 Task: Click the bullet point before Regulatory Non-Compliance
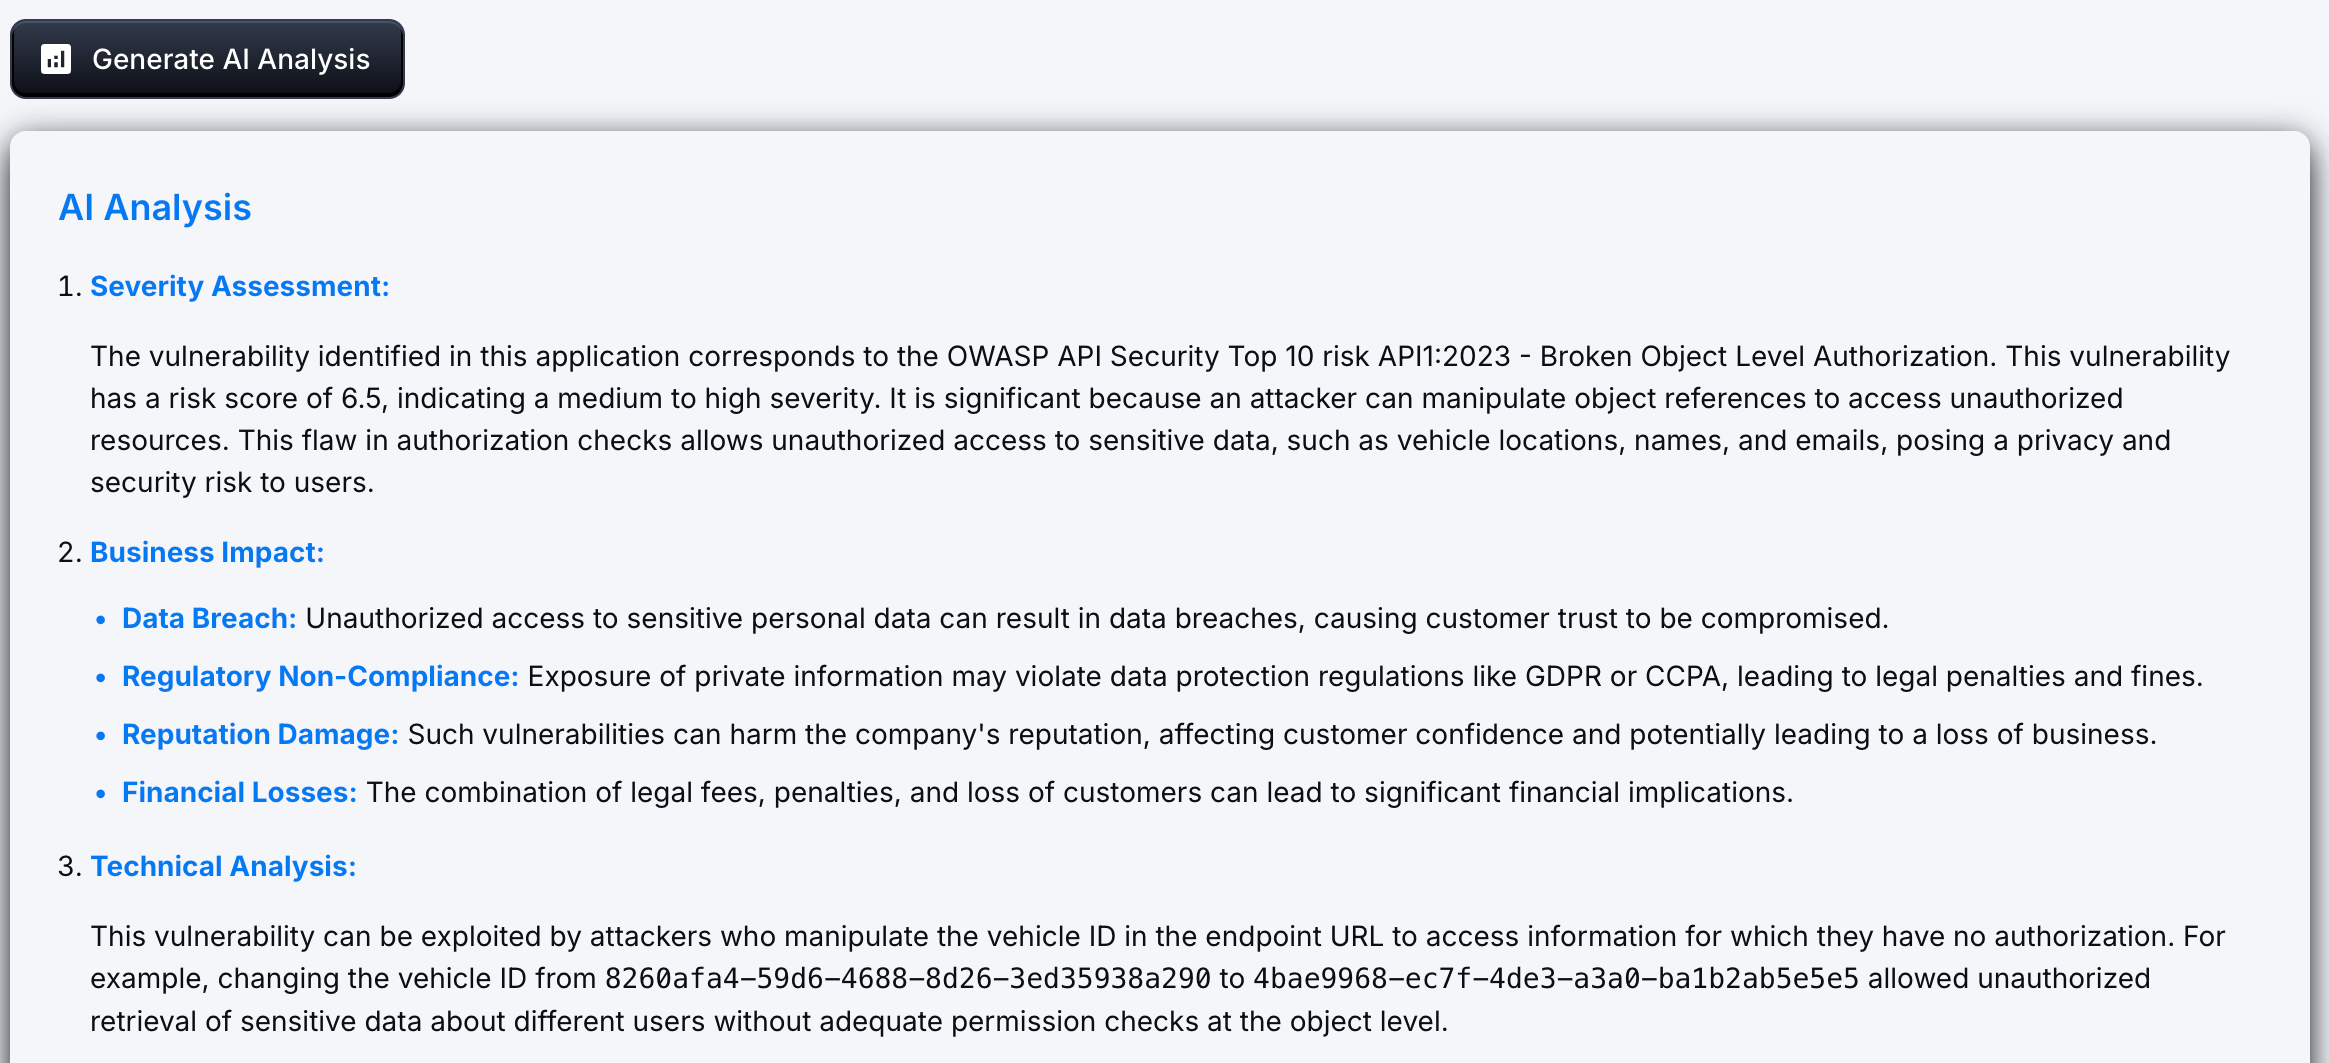point(100,678)
